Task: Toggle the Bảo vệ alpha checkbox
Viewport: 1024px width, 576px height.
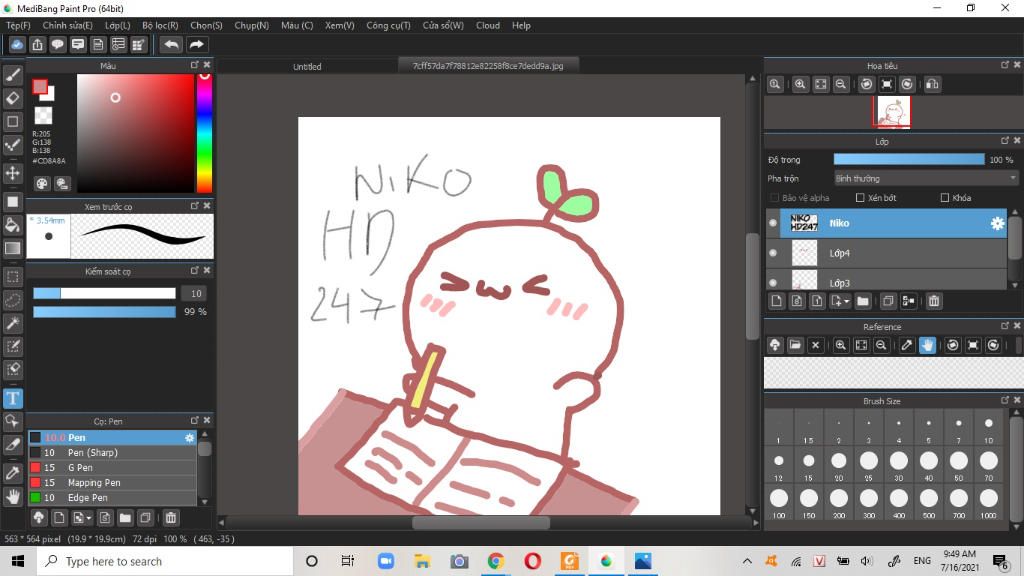Action: [x=775, y=198]
